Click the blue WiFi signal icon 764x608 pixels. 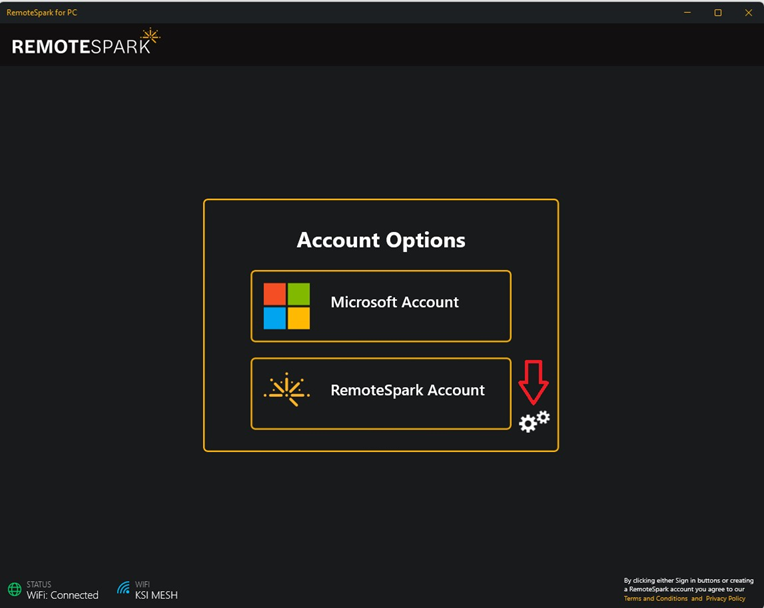coord(123,588)
